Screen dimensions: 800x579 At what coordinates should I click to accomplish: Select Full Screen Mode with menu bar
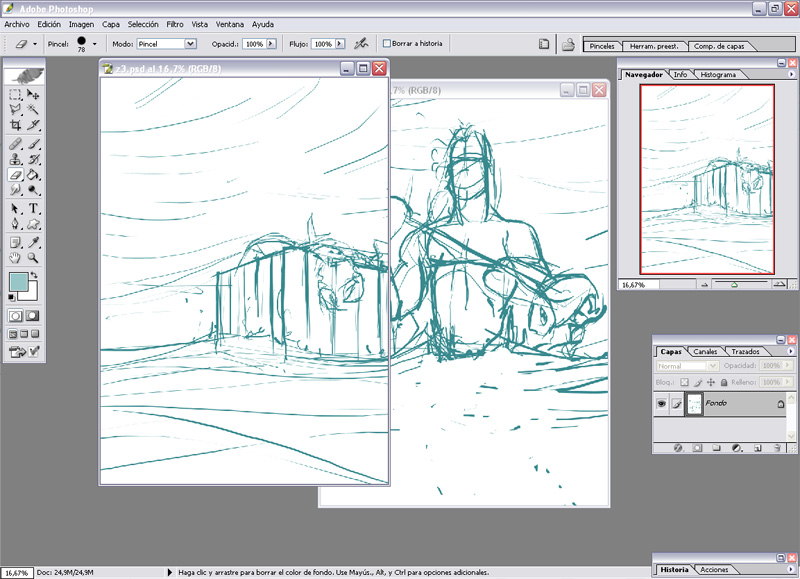24,334
